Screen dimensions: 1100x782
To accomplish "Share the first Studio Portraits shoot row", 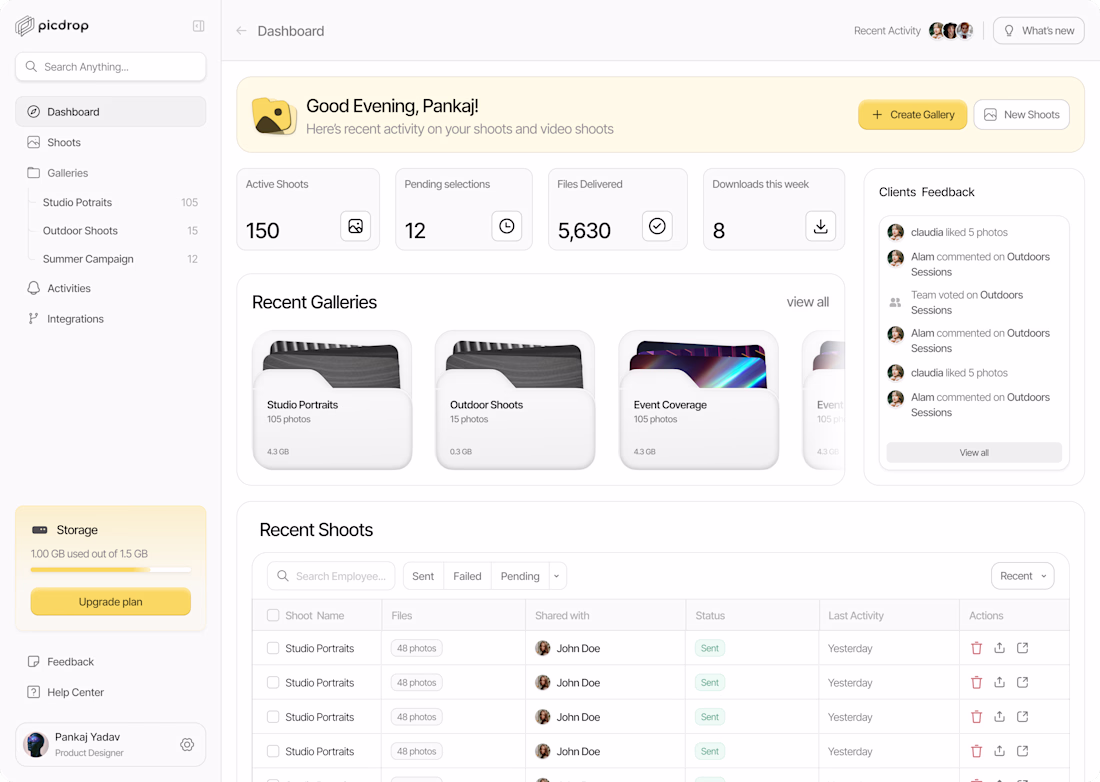I will pyautogui.click(x=1000, y=648).
